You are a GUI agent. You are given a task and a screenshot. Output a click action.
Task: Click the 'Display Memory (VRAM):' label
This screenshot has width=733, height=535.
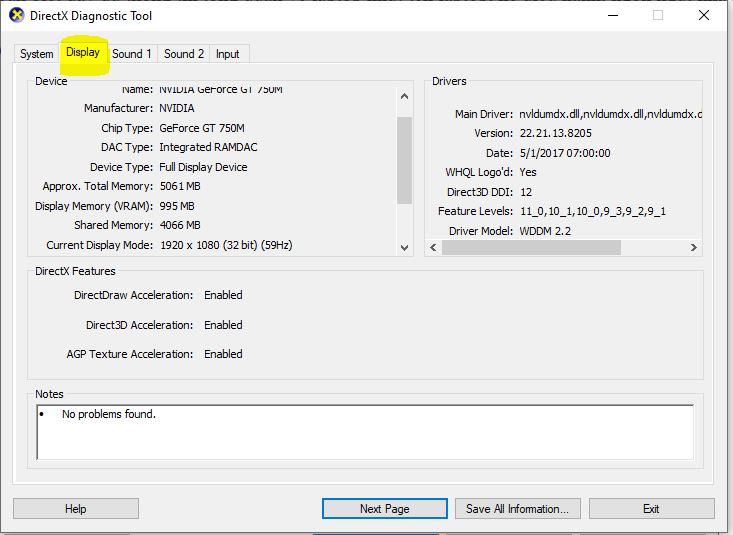[x=94, y=206]
